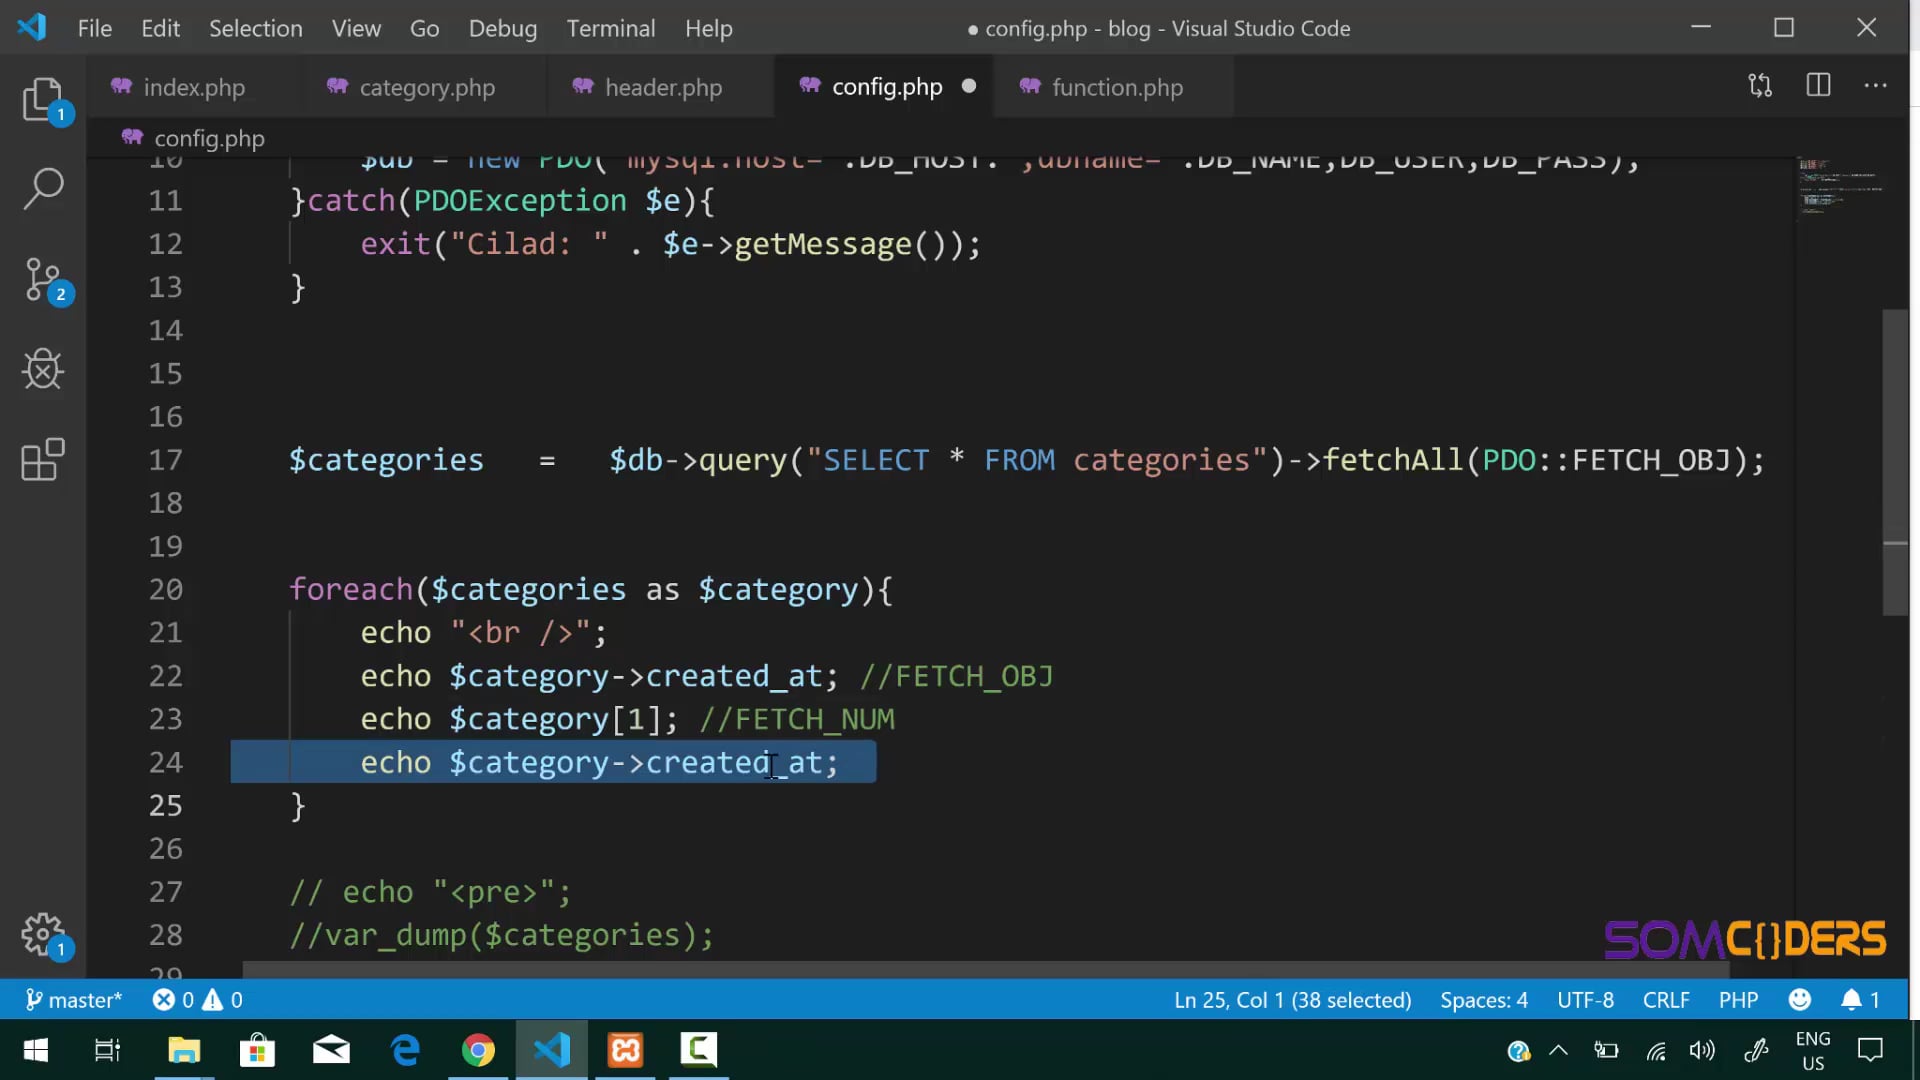Image resolution: width=1920 pixels, height=1080 pixels.
Task: Click the vertical editor scrollbar thumb
Action: click(1895, 462)
